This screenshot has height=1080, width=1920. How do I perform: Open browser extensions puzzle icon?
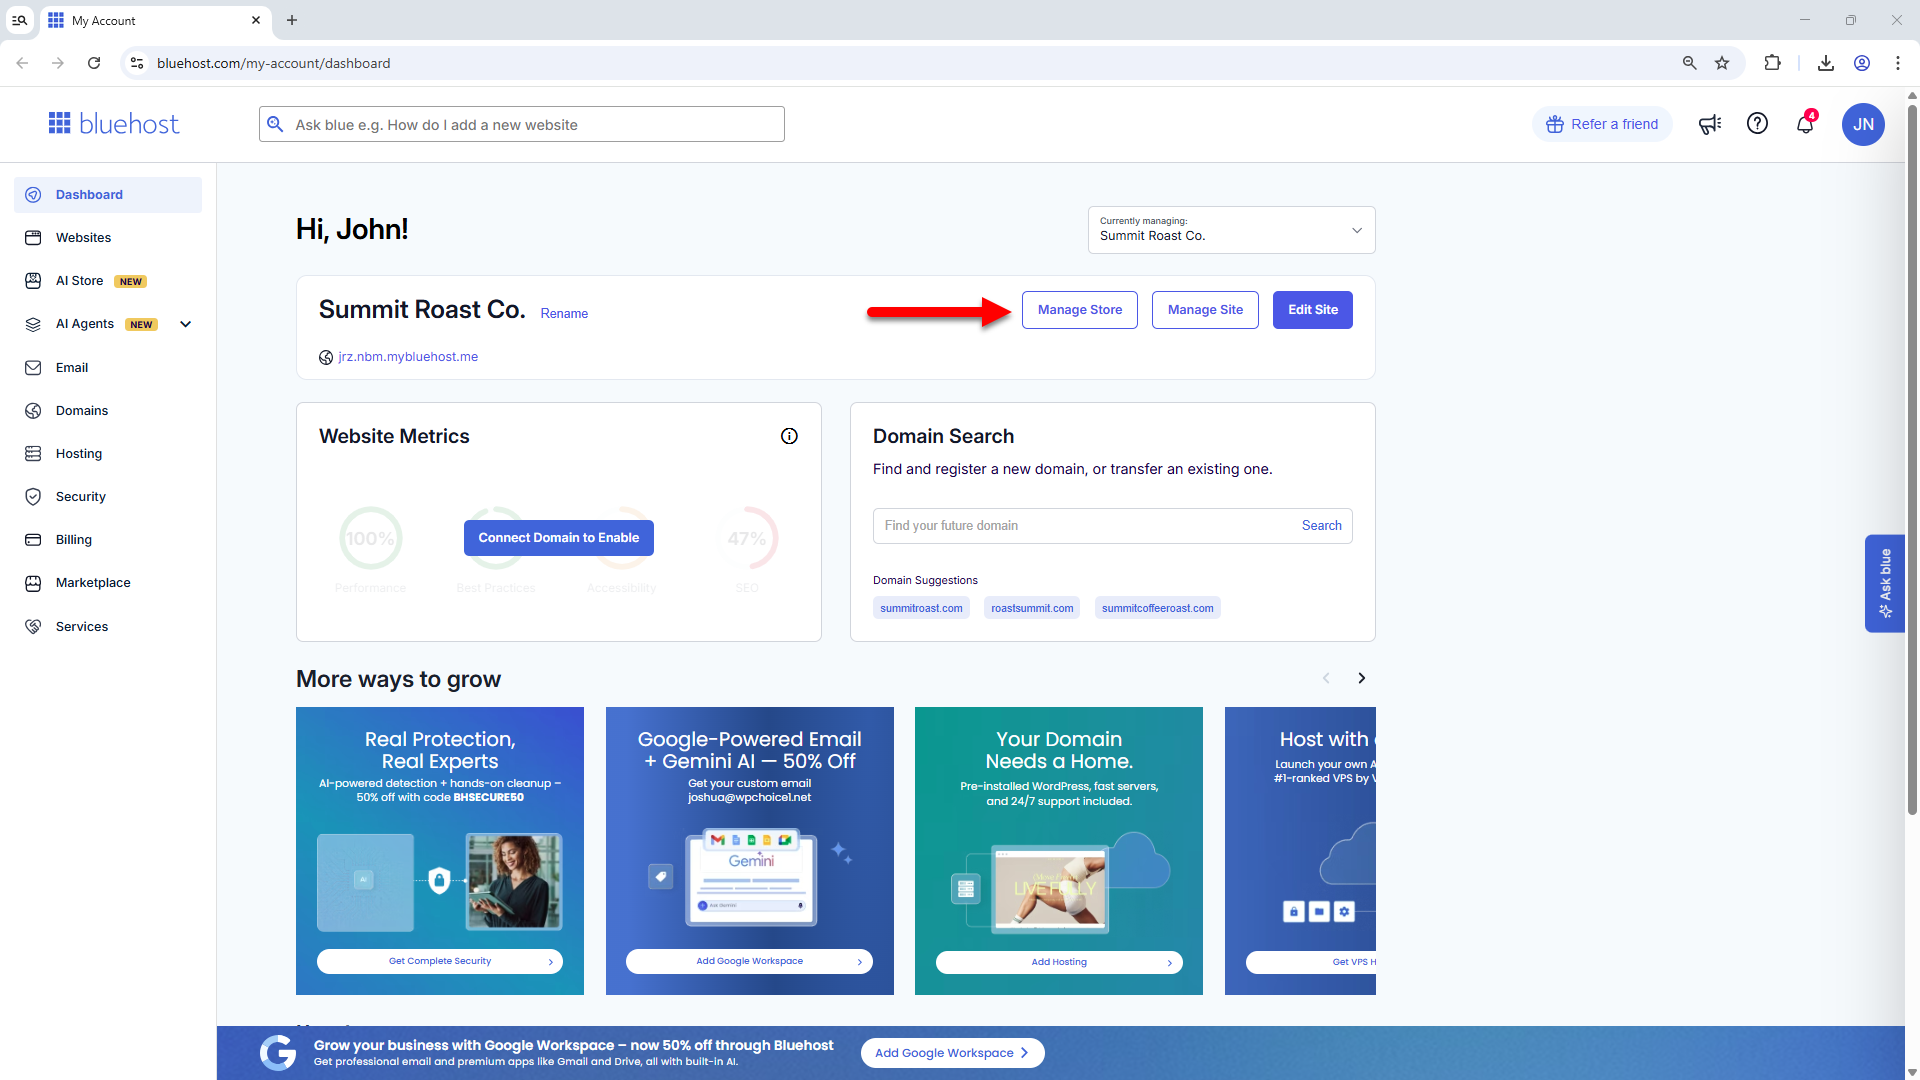click(1772, 63)
